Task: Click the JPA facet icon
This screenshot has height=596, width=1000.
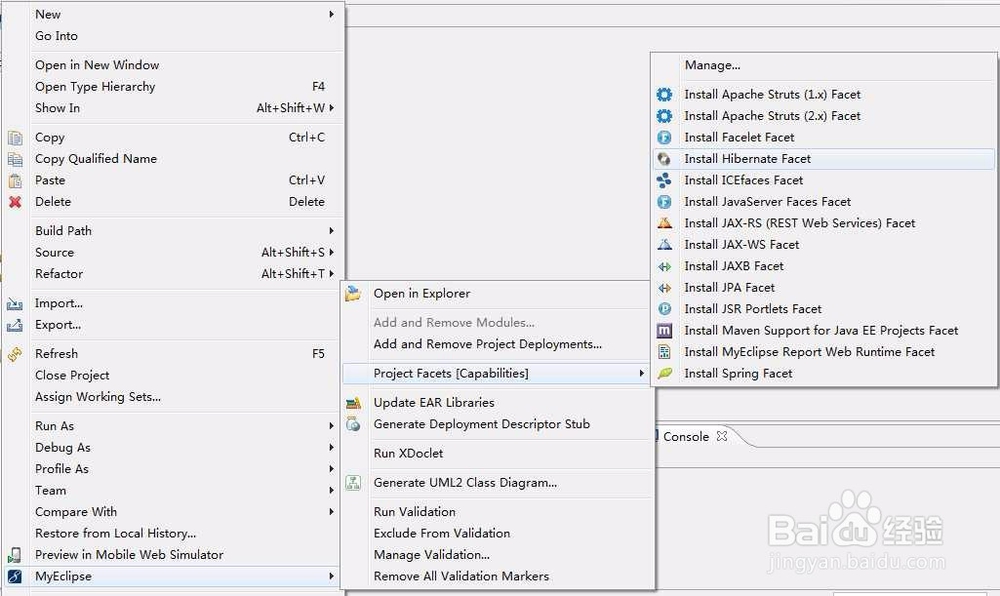Action: click(665, 288)
